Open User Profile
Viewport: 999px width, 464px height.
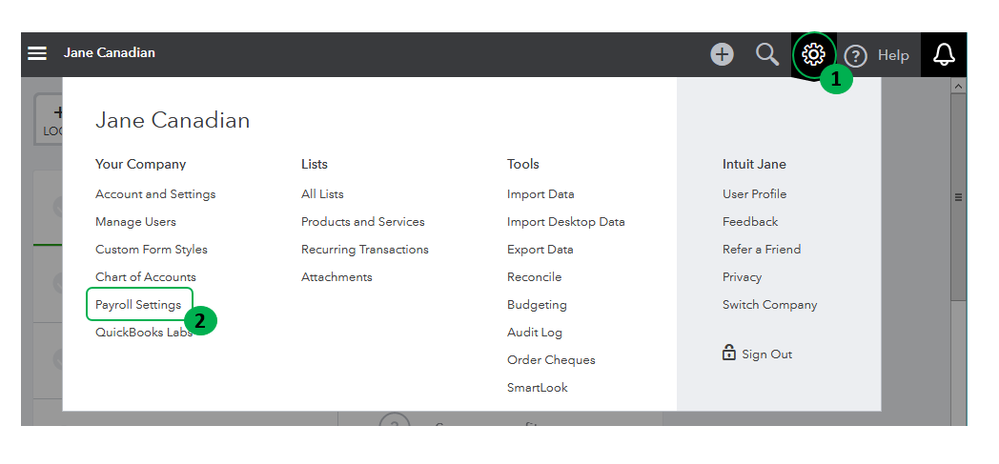[754, 194]
